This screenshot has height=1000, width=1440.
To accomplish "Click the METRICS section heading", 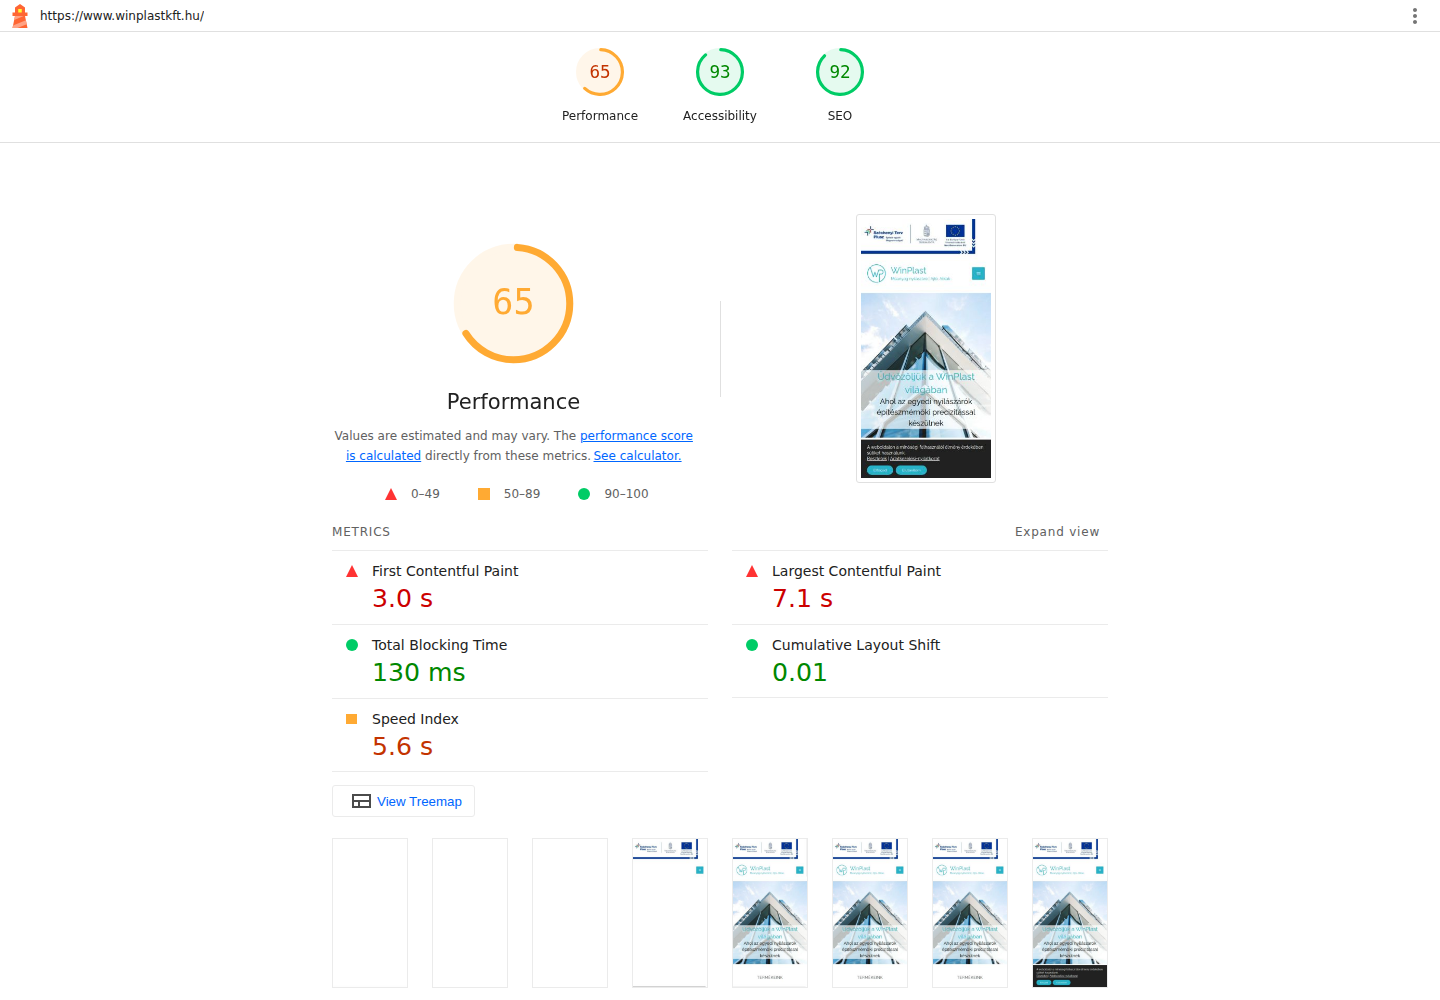I will point(361,532).
